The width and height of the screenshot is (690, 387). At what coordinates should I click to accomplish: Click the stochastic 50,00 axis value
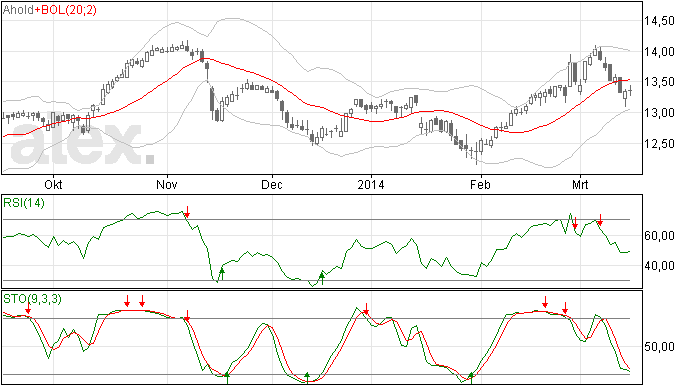pos(659,347)
